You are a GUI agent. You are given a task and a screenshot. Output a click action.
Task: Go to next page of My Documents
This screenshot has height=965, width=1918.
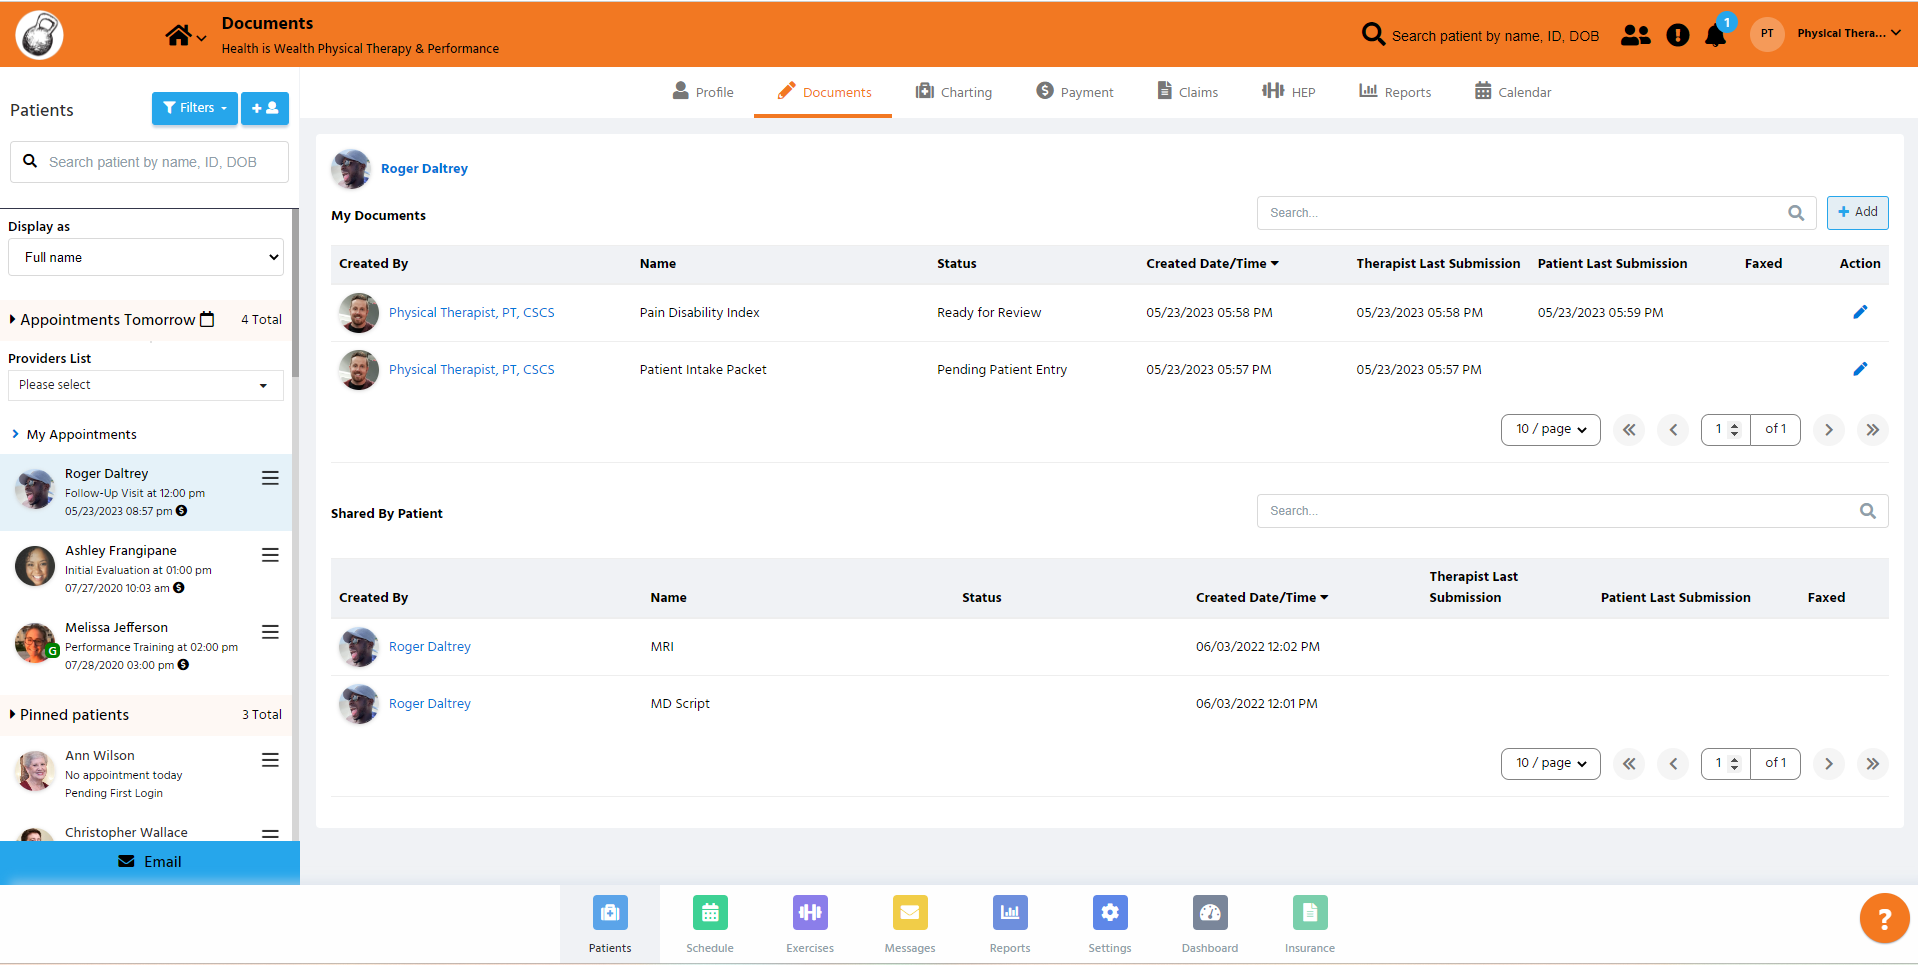point(1828,430)
